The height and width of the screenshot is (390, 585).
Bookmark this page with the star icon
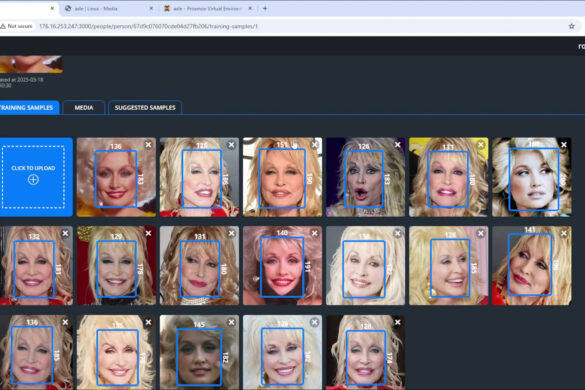572,26
